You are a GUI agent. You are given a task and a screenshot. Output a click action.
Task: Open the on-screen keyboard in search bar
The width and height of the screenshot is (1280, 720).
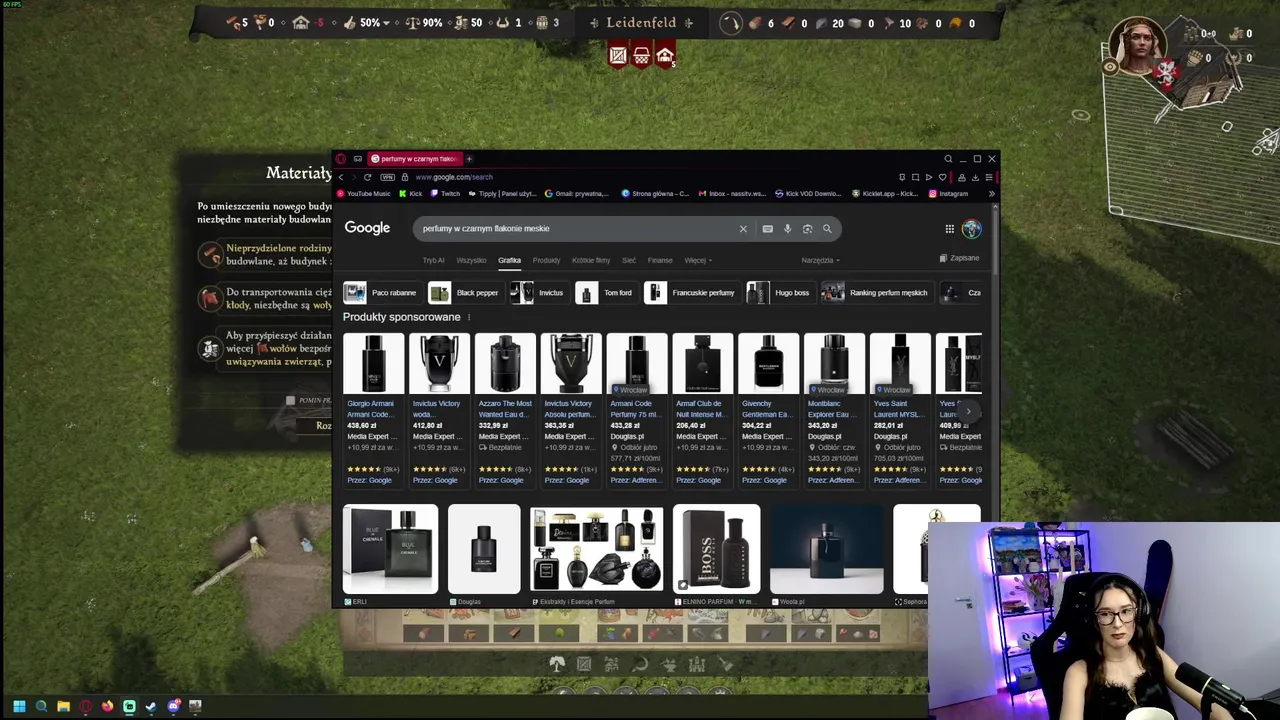click(x=767, y=229)
